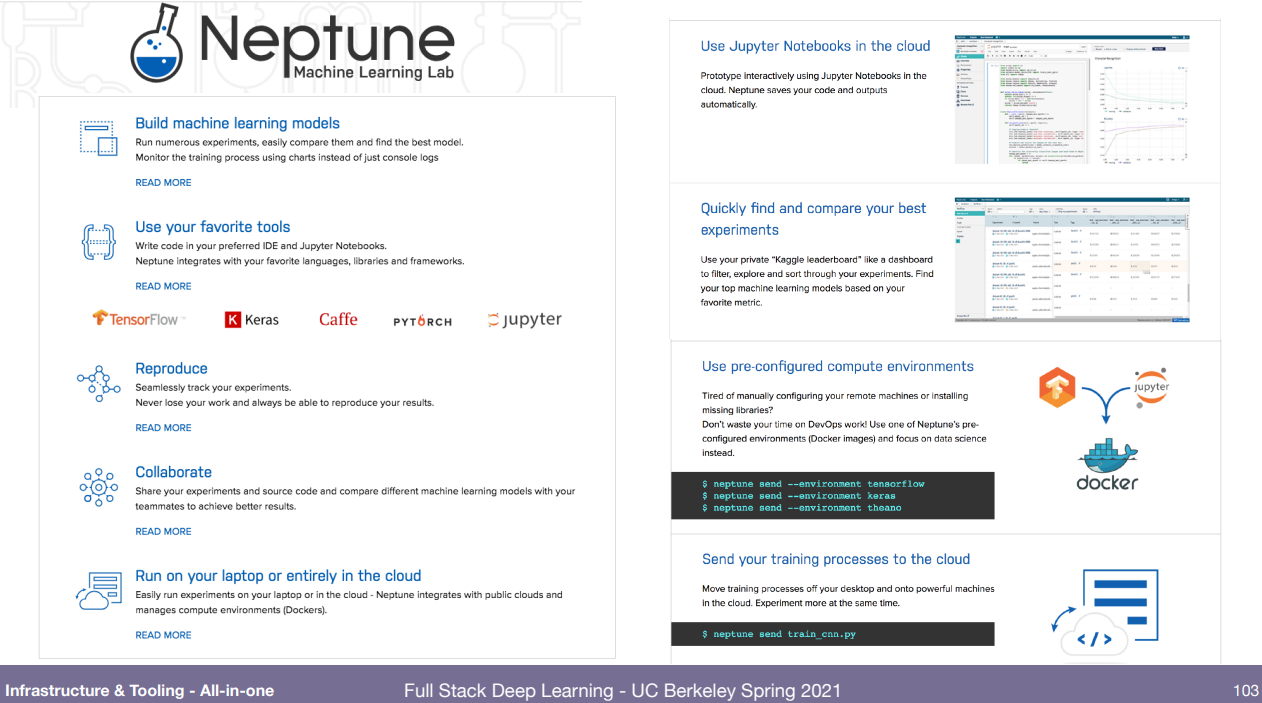The height and width of the screenshot is (703, 1262).
Task: Click the Use your favorite tools heading
Action: point(213,227)
